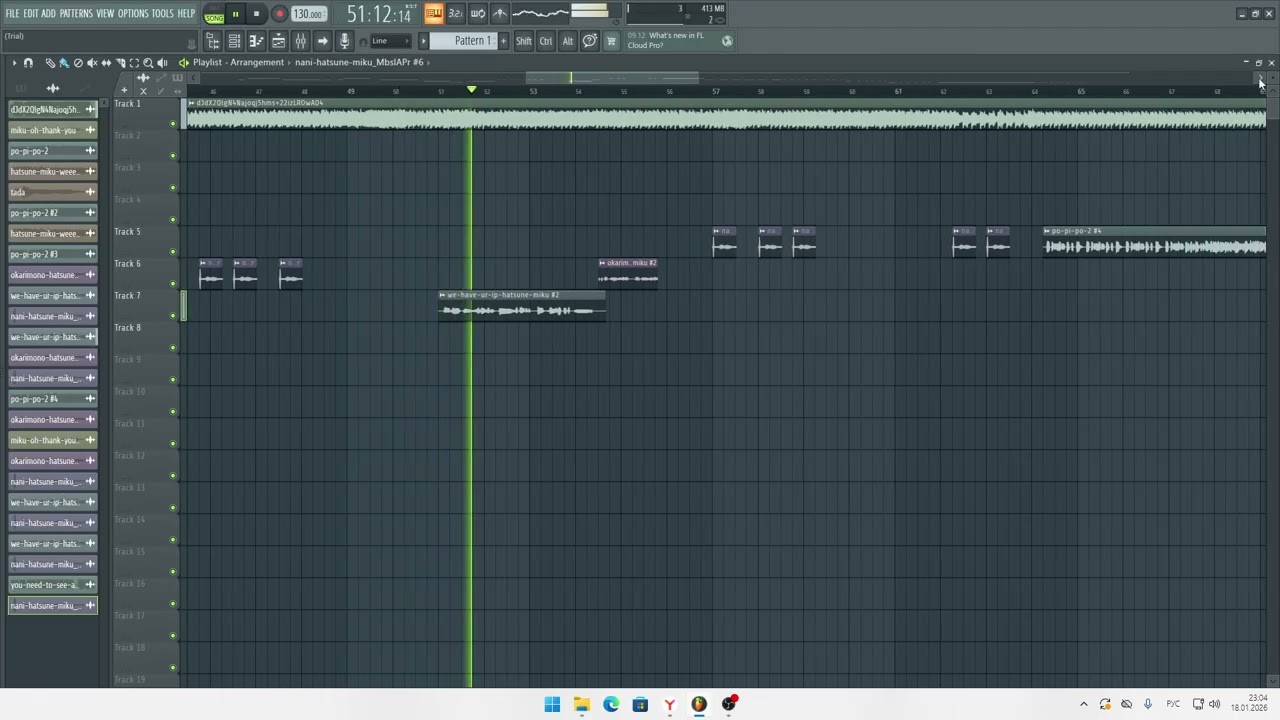
Task: Select the tada clip in picker
Action: 53,192
